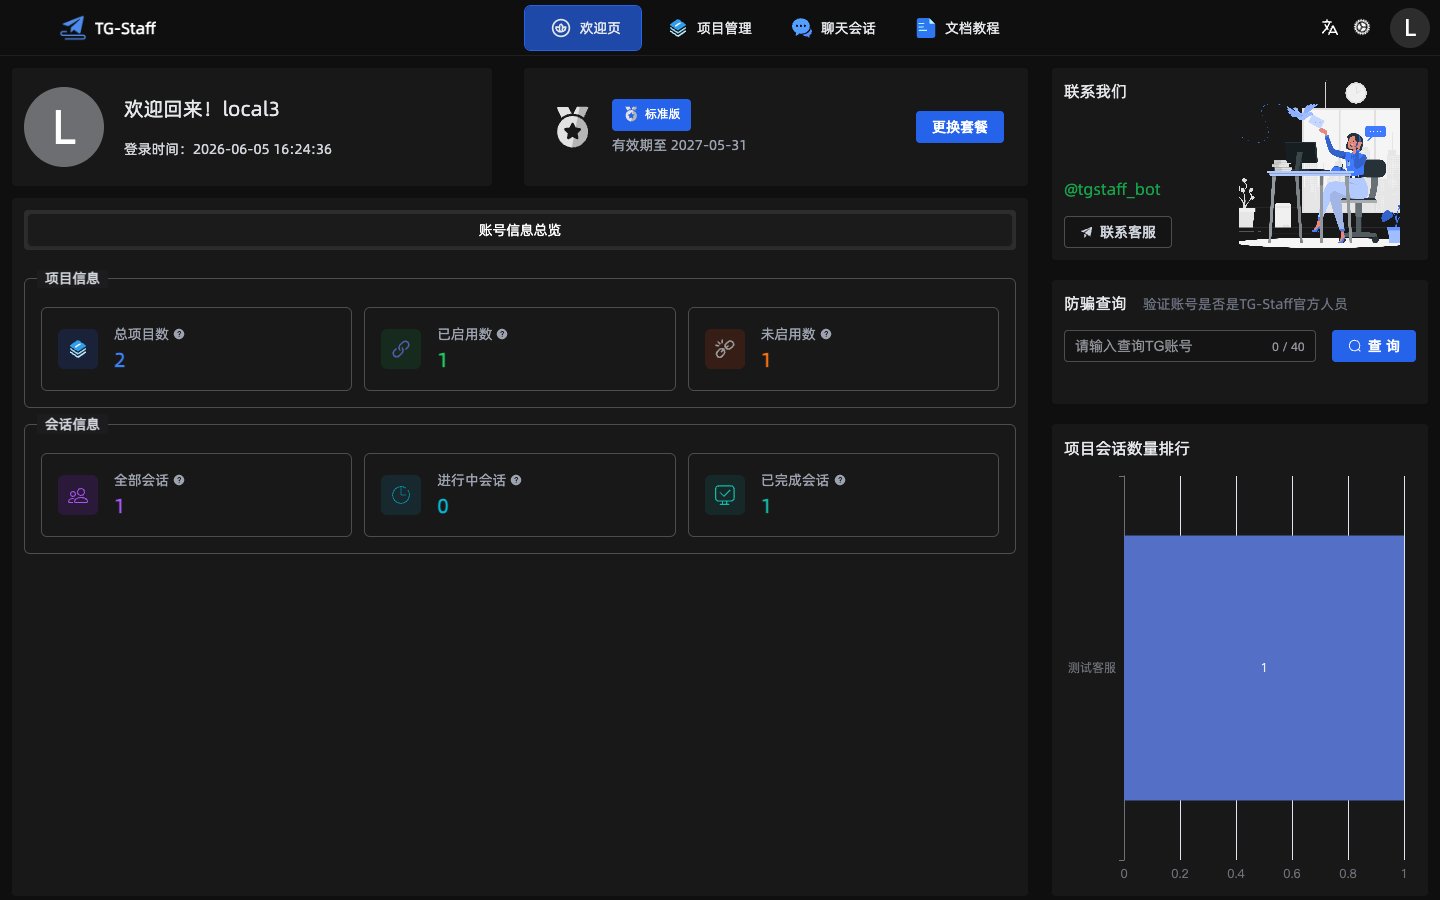Click the medal plan icon
Viewport: 1440px width, 900px height.
(x=573, y=127)
